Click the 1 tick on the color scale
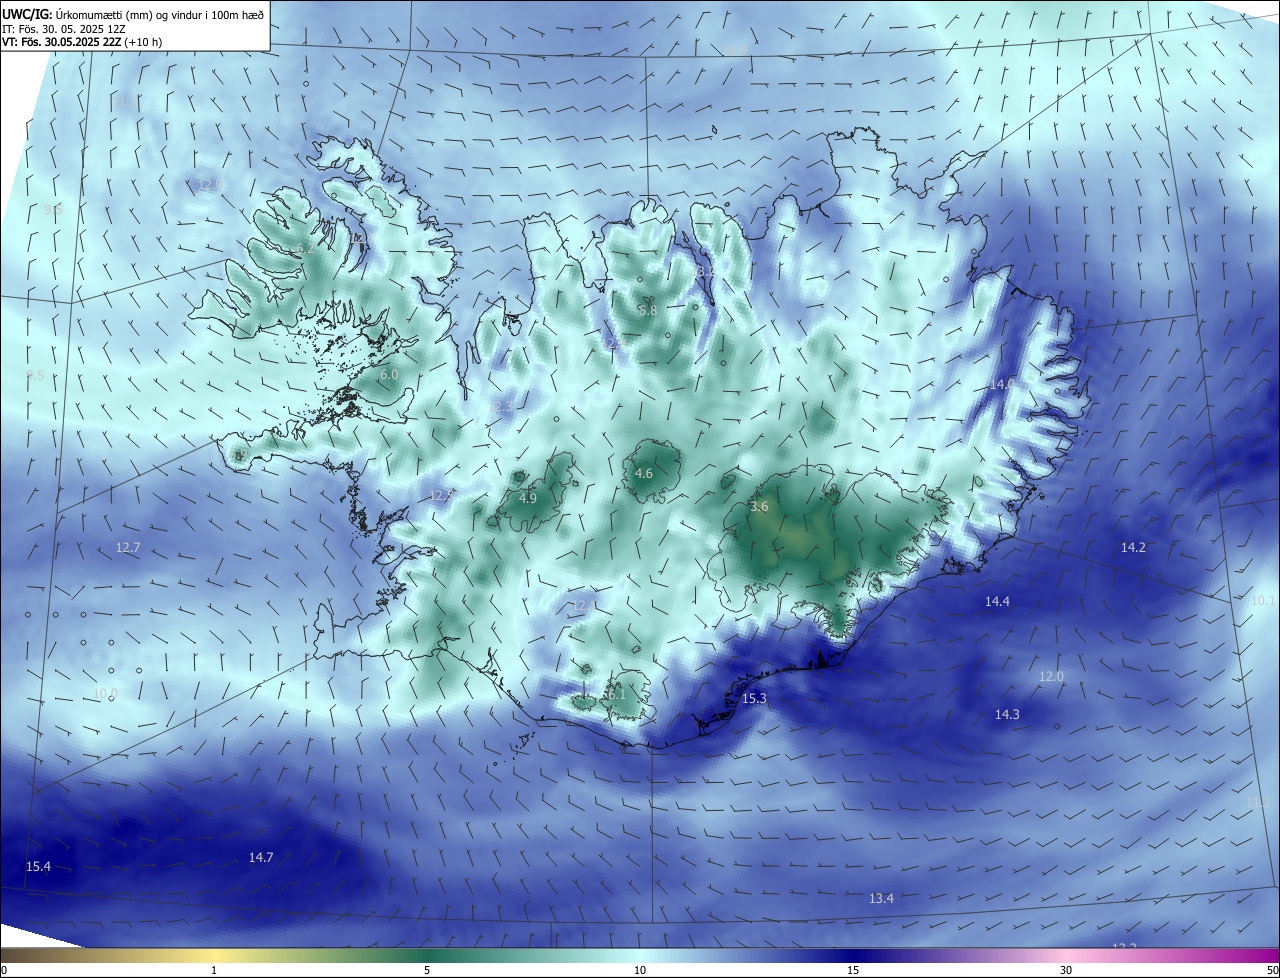 [x=214, y=970]
